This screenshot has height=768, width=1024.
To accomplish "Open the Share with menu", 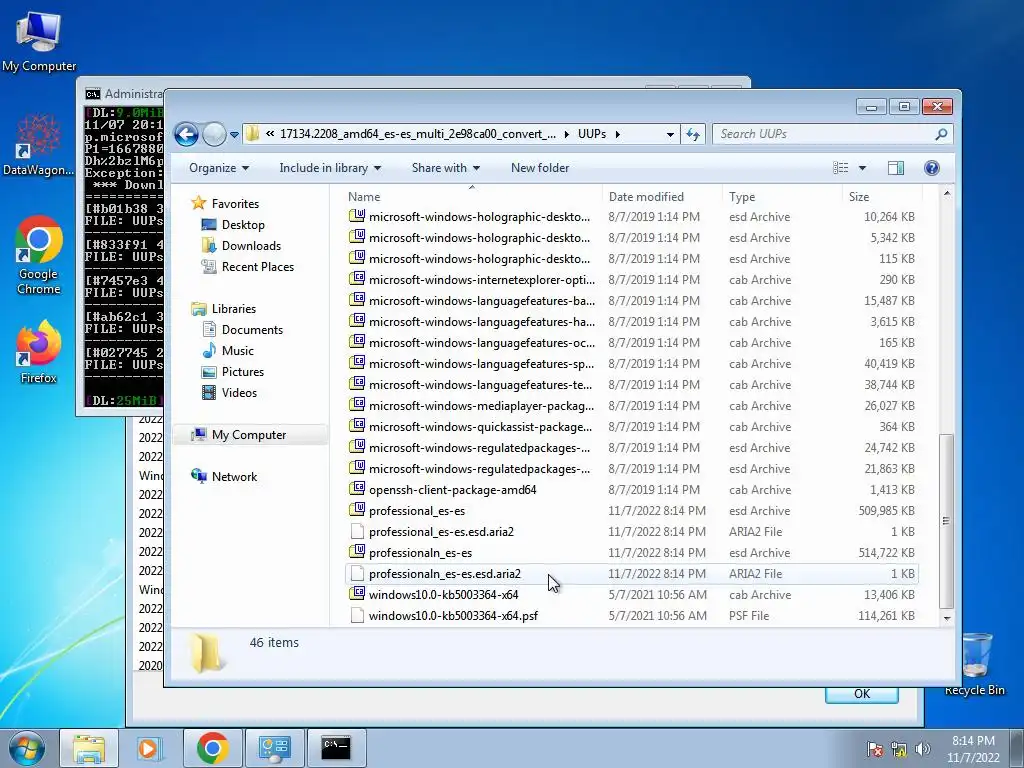I will coord(445,168).
